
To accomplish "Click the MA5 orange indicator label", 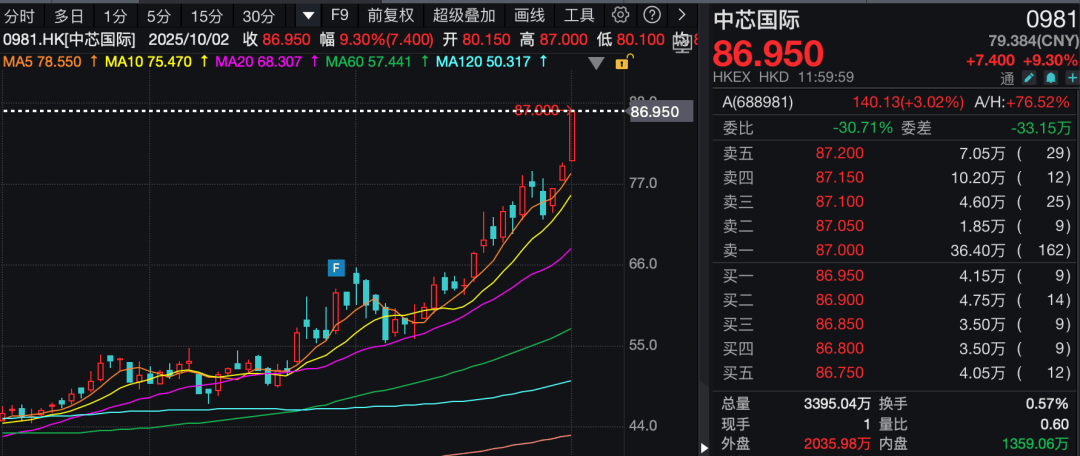I will click(42, 62).
